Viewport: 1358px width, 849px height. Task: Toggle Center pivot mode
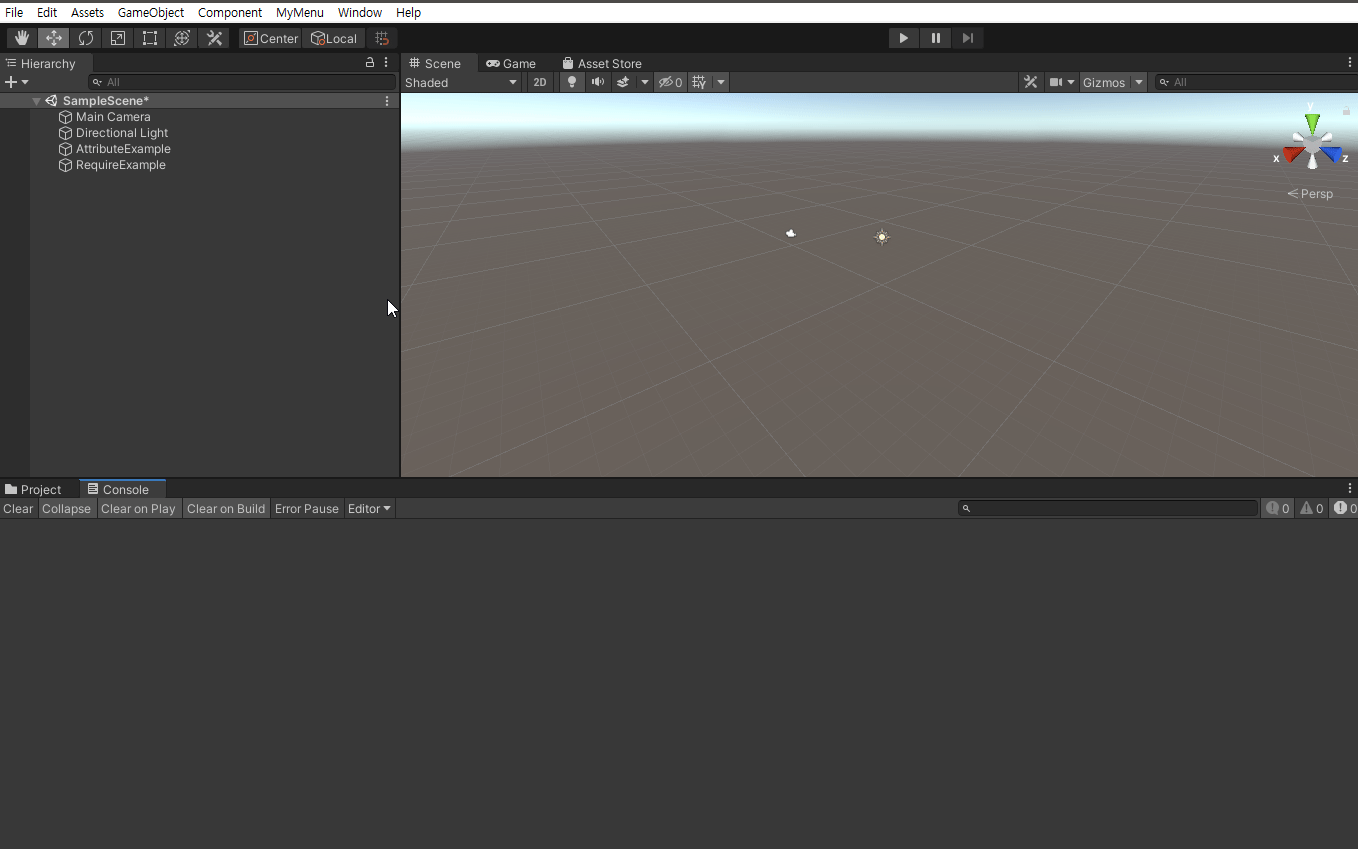coord(271,38)
